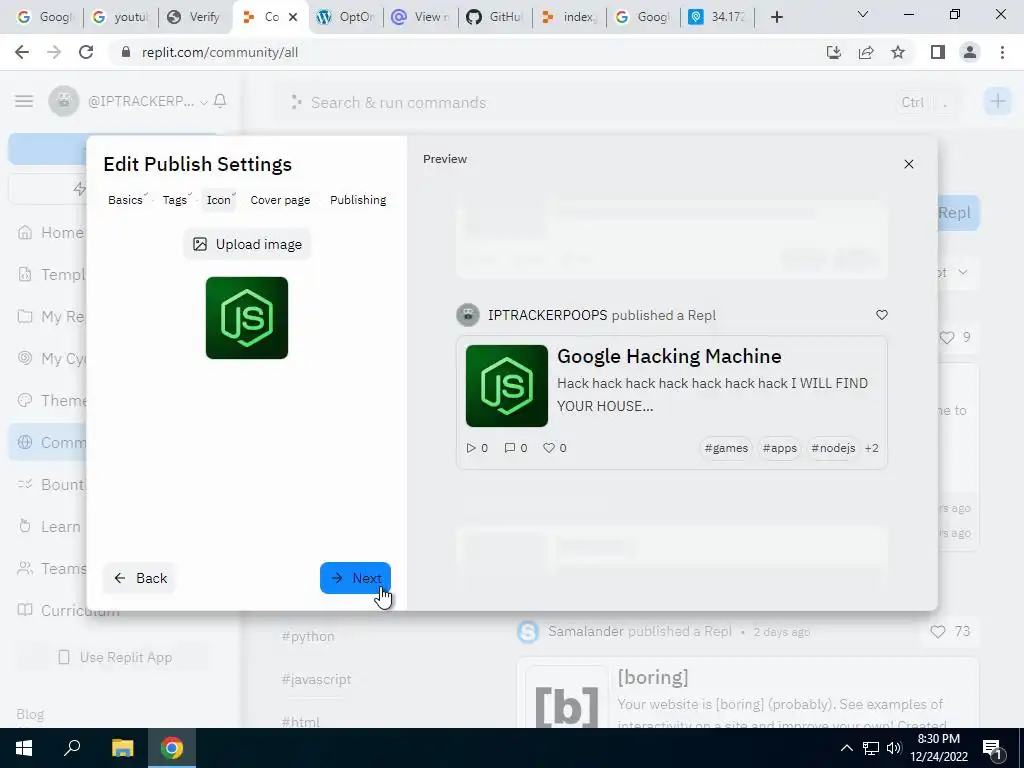Filter by #python tag
The height and width of the screenshot is (768, 1024).
(x=308, y=636)
